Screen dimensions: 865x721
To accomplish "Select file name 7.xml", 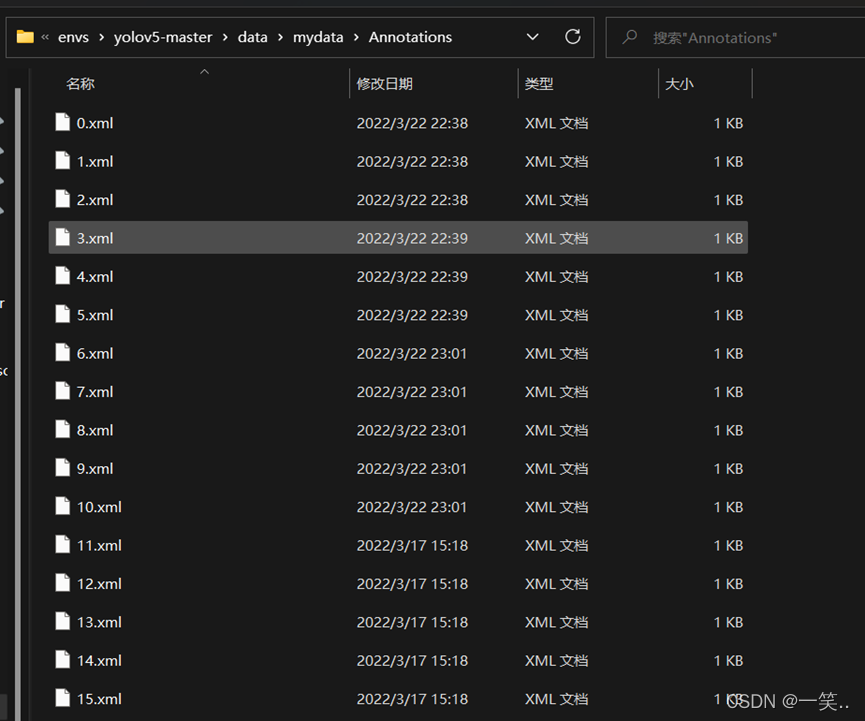I will (95, 392).
